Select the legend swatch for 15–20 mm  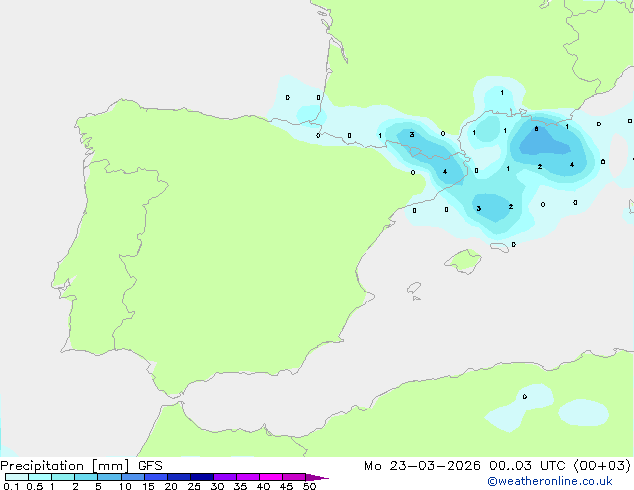point(156,477)
